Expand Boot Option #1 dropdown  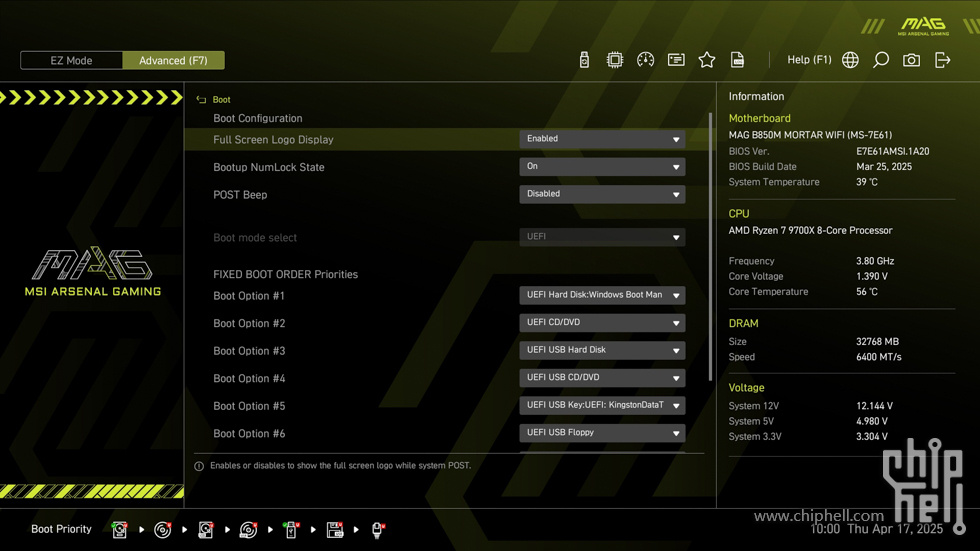[x=602, y=295]
